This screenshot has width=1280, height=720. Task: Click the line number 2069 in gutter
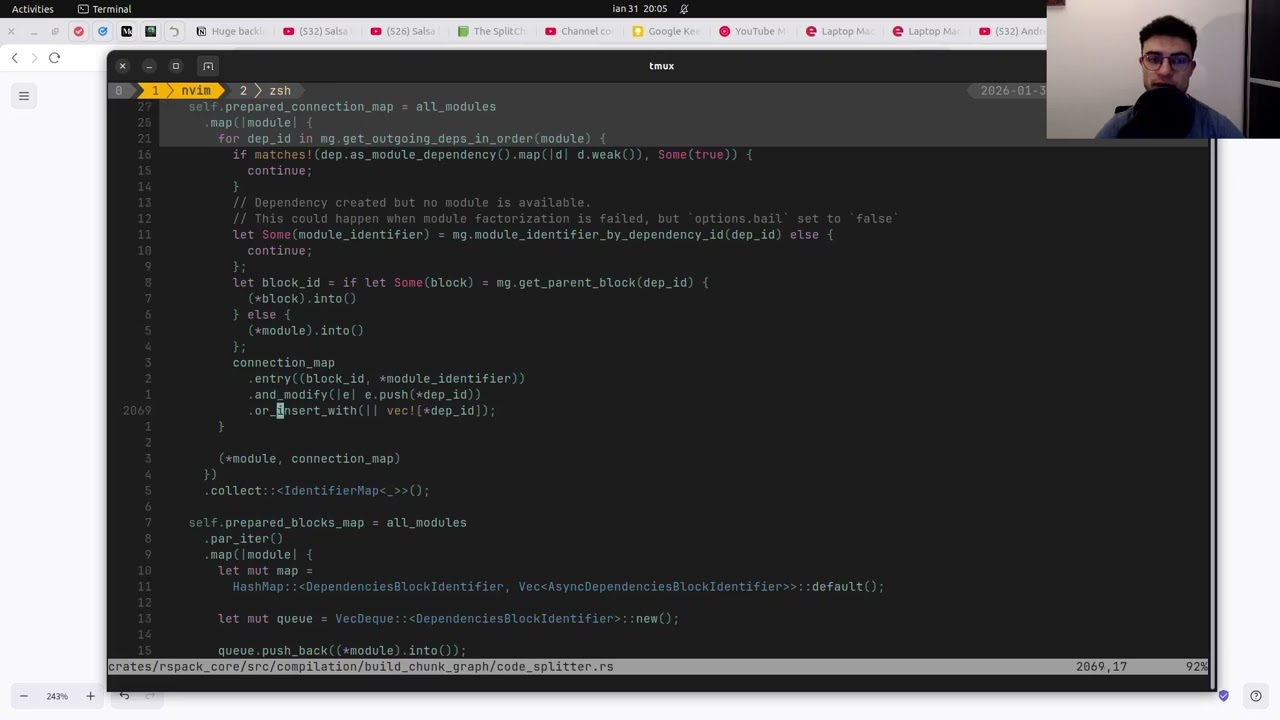[137, 411]
